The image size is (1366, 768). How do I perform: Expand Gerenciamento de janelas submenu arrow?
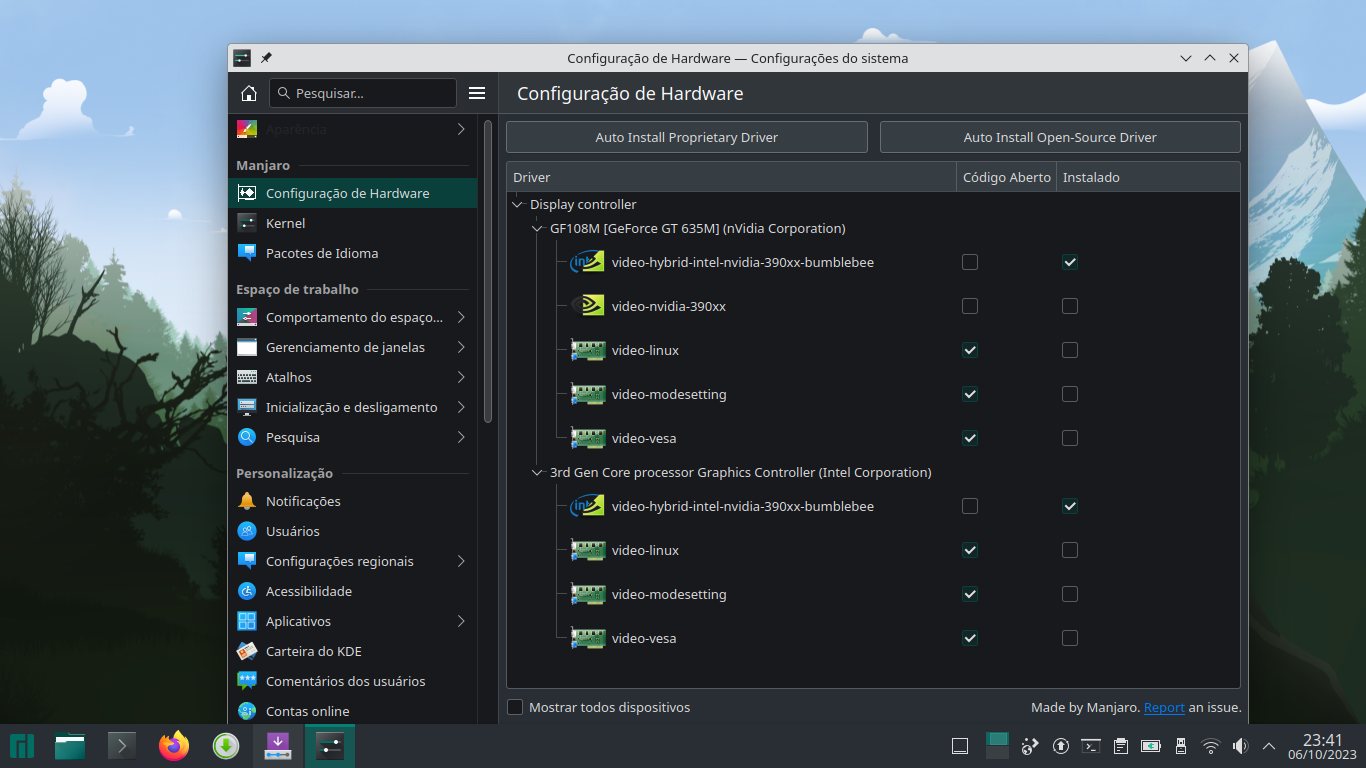coord(461,347)
